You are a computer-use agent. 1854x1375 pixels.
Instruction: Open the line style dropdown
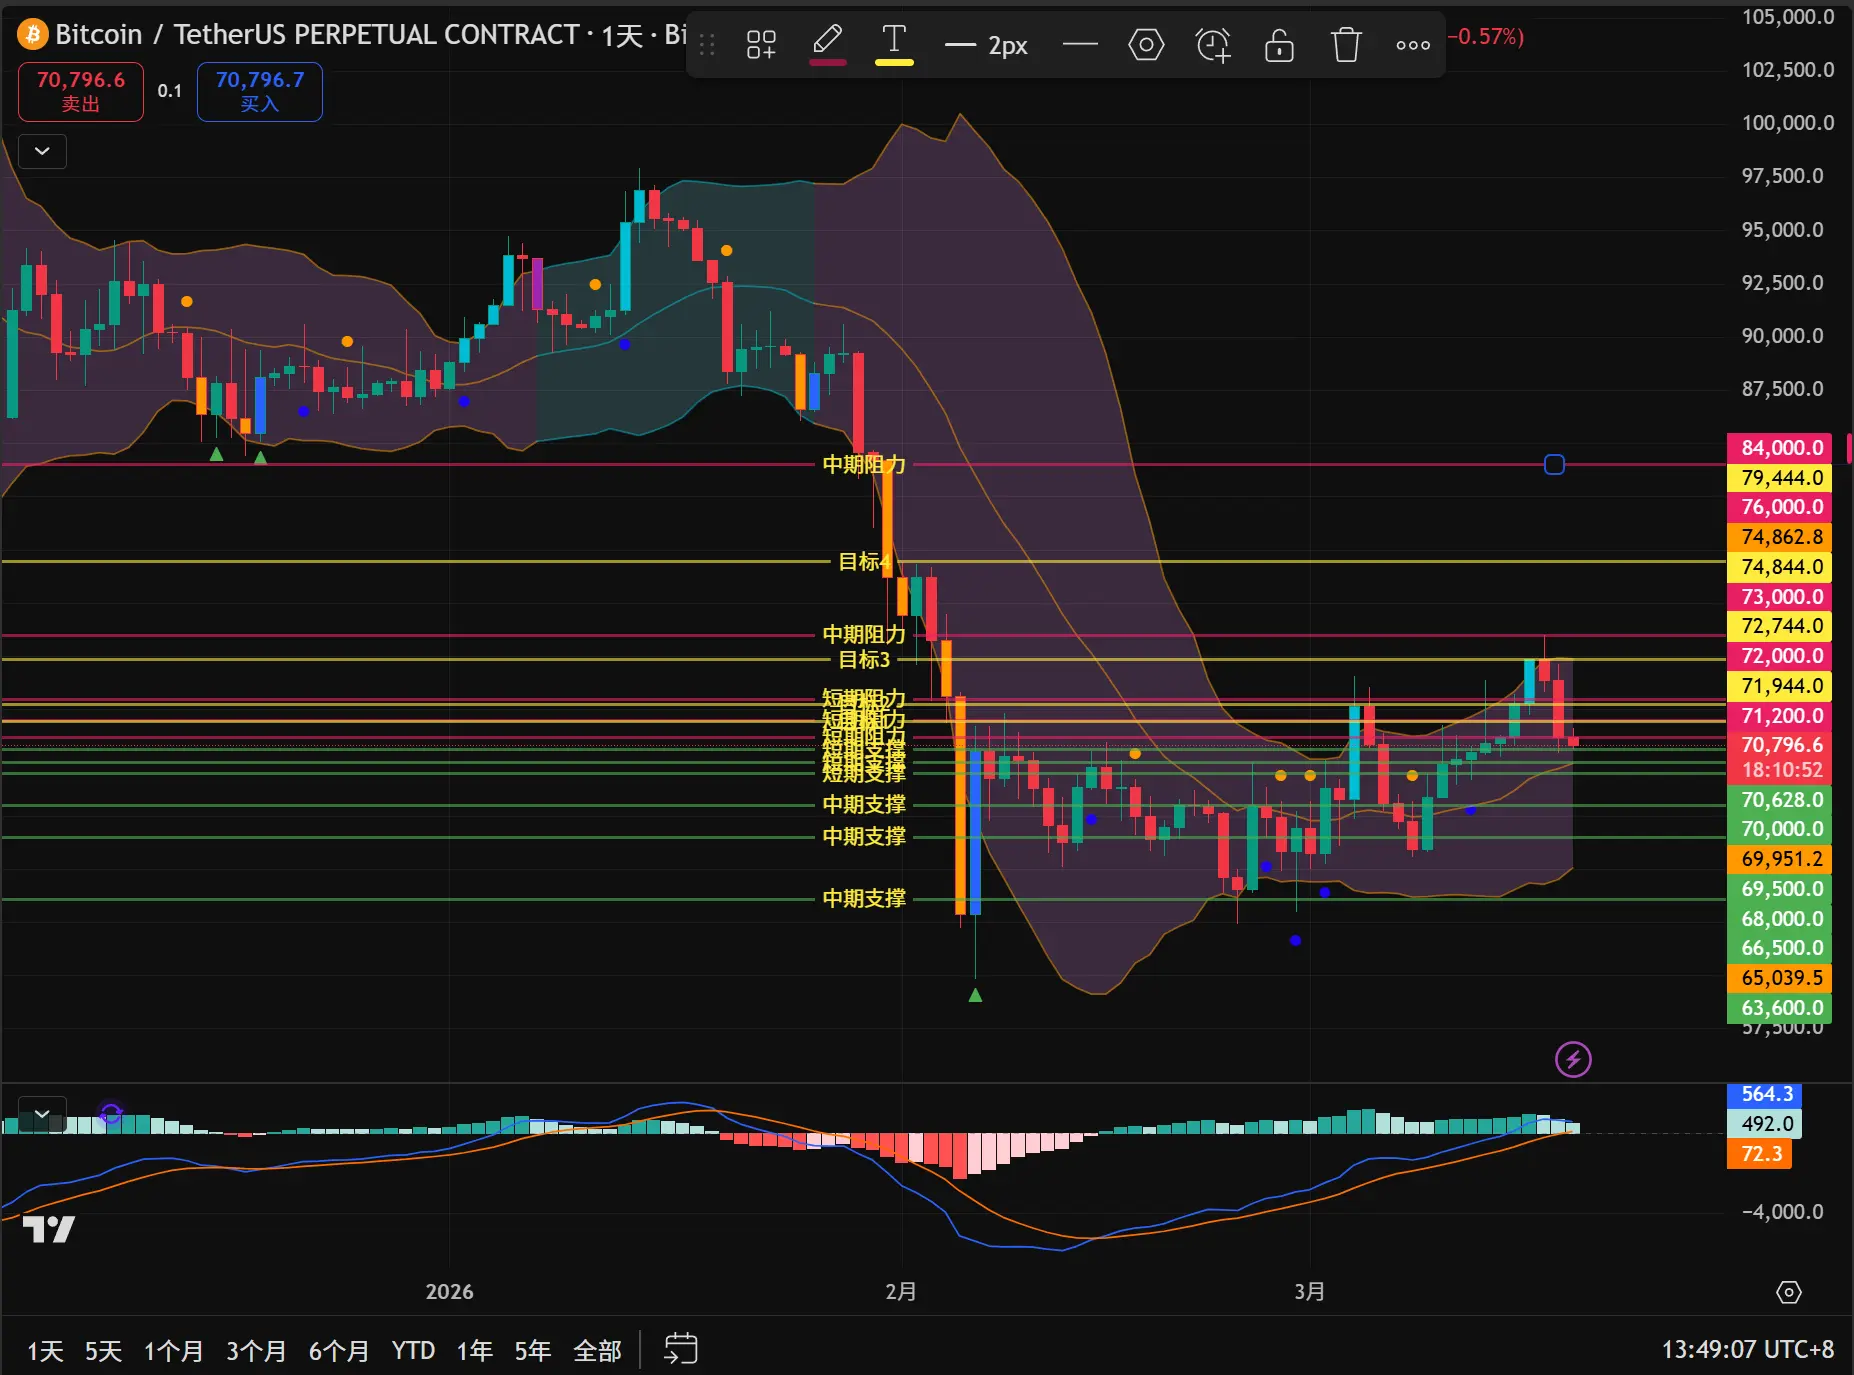coord(1080,45)
